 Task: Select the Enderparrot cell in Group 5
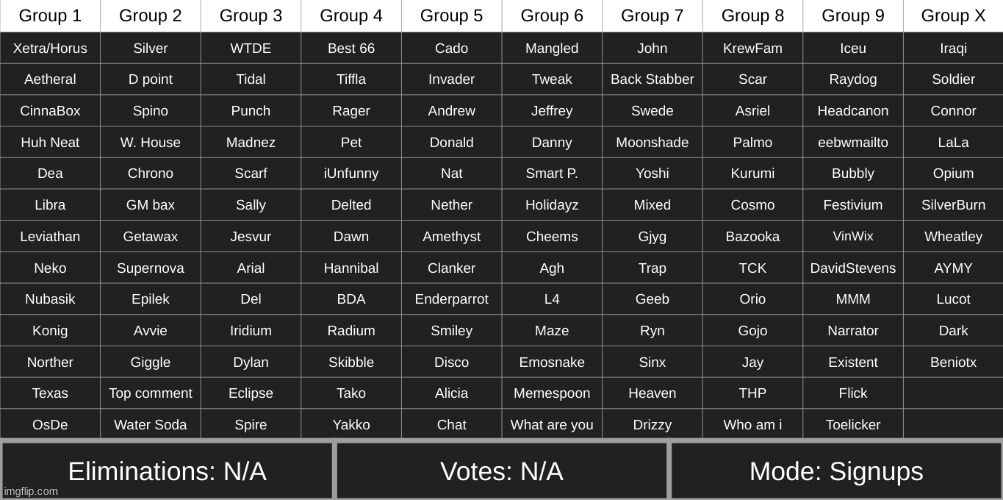[x=451, y=299]
